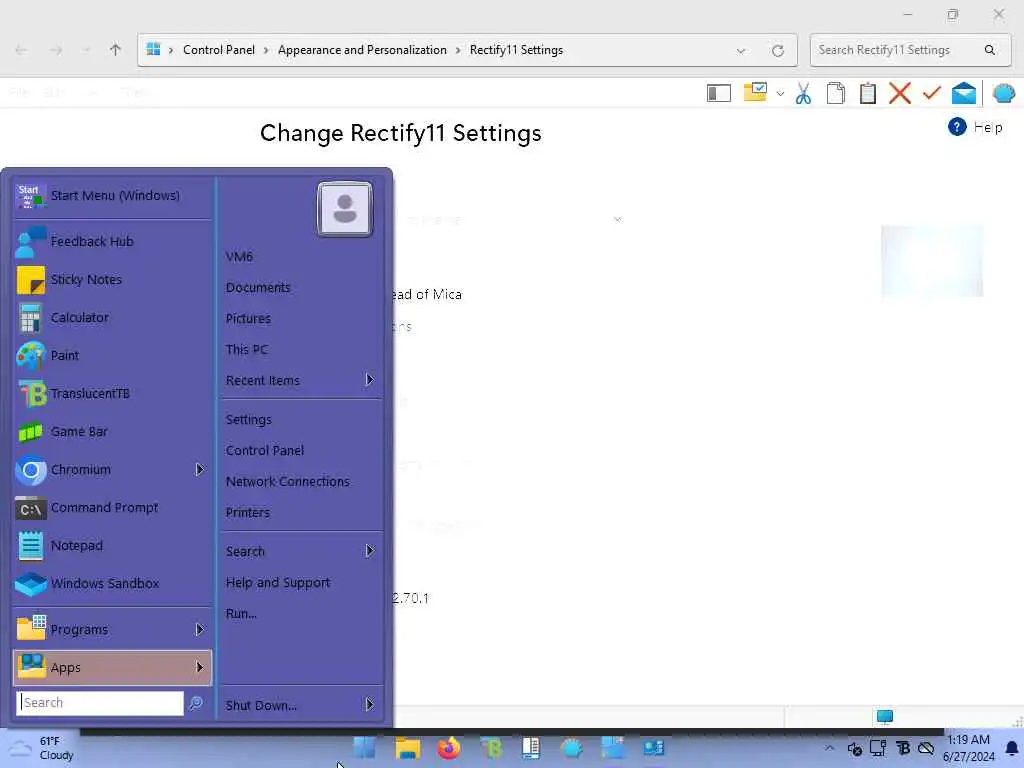This screenshot has height=768, width=1024.
Task: Open TranslucentTB in the start menu list
Action: (x=112, y=393)
